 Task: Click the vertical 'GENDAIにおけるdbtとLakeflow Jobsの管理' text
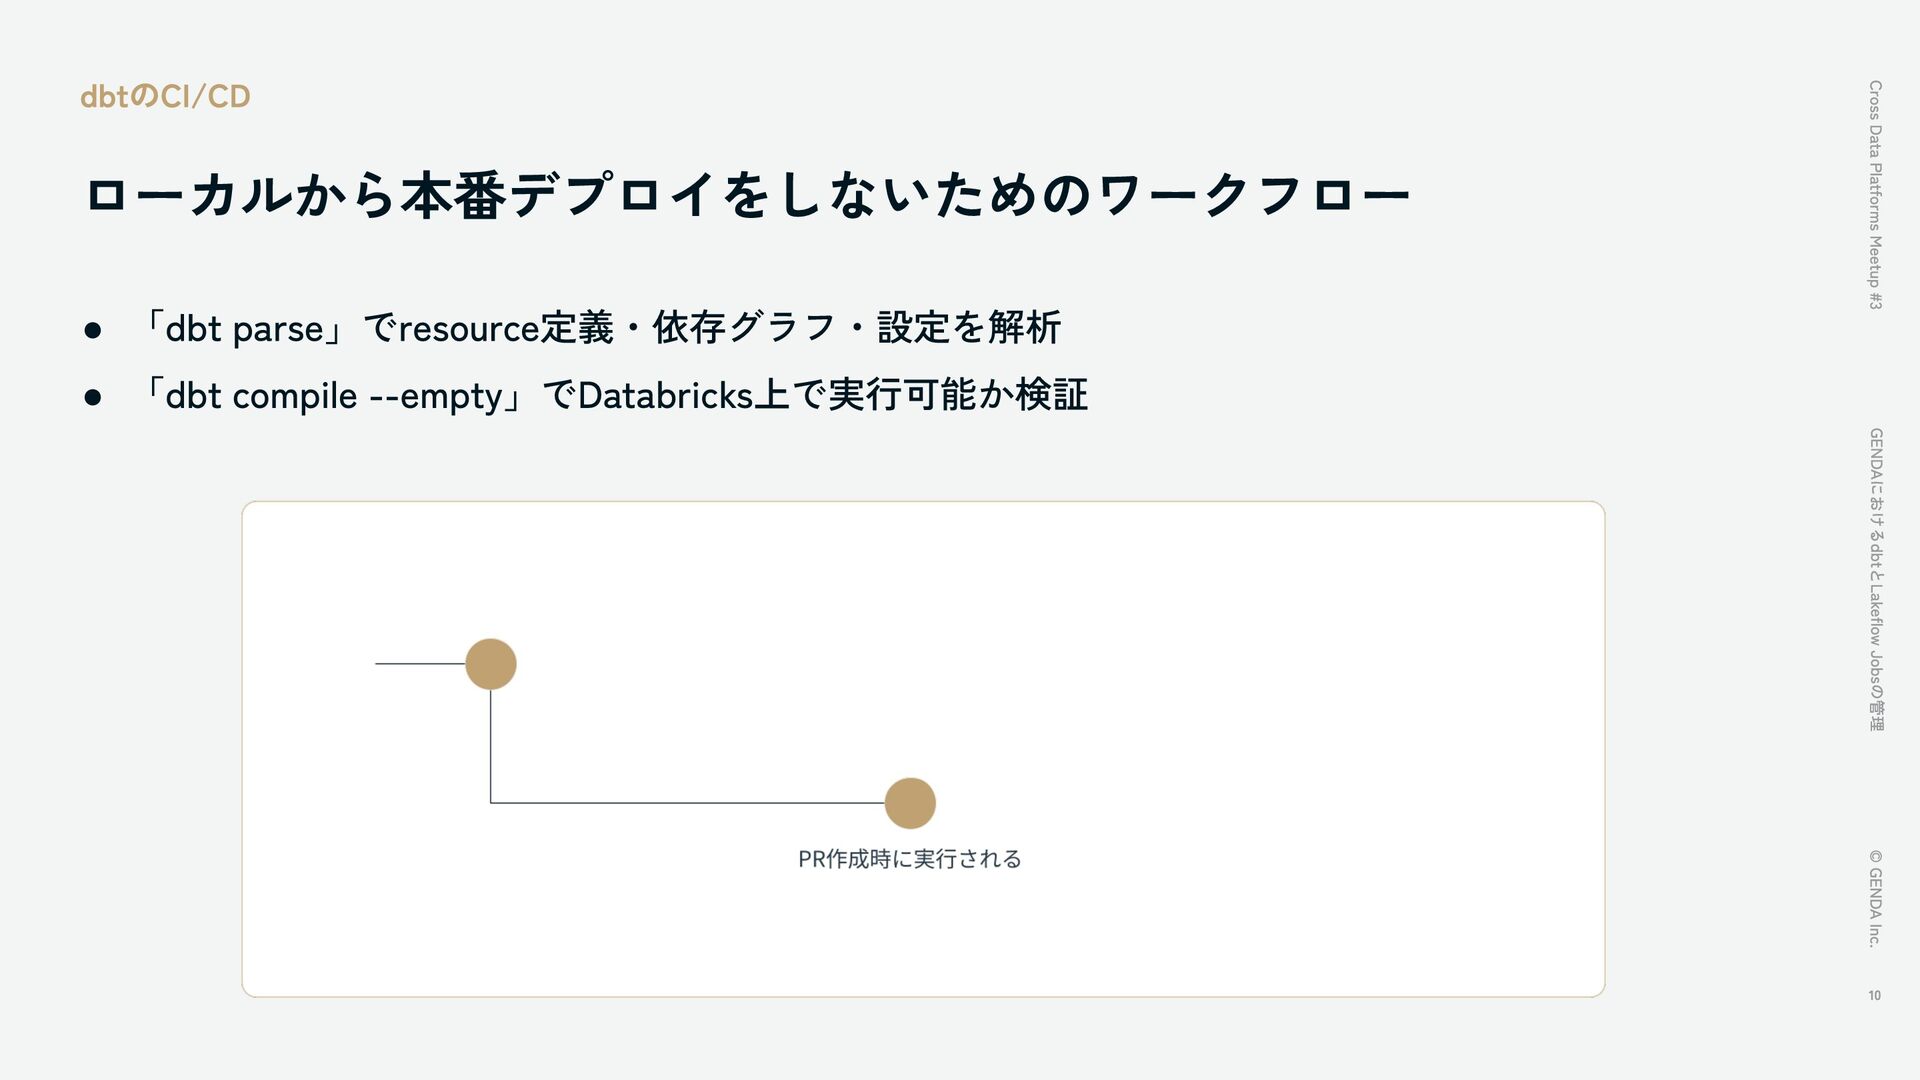pyautogui.click(x=1875, y=579)
